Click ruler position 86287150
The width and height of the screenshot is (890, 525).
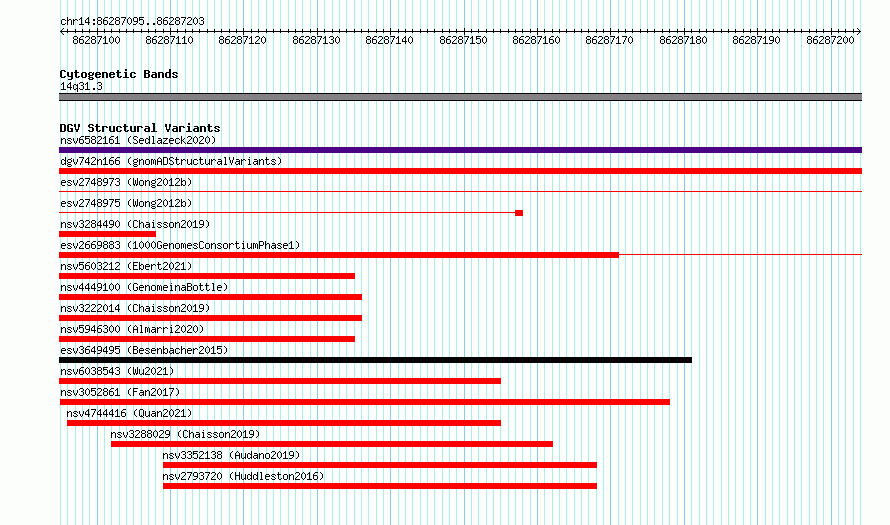pos(463,40)
